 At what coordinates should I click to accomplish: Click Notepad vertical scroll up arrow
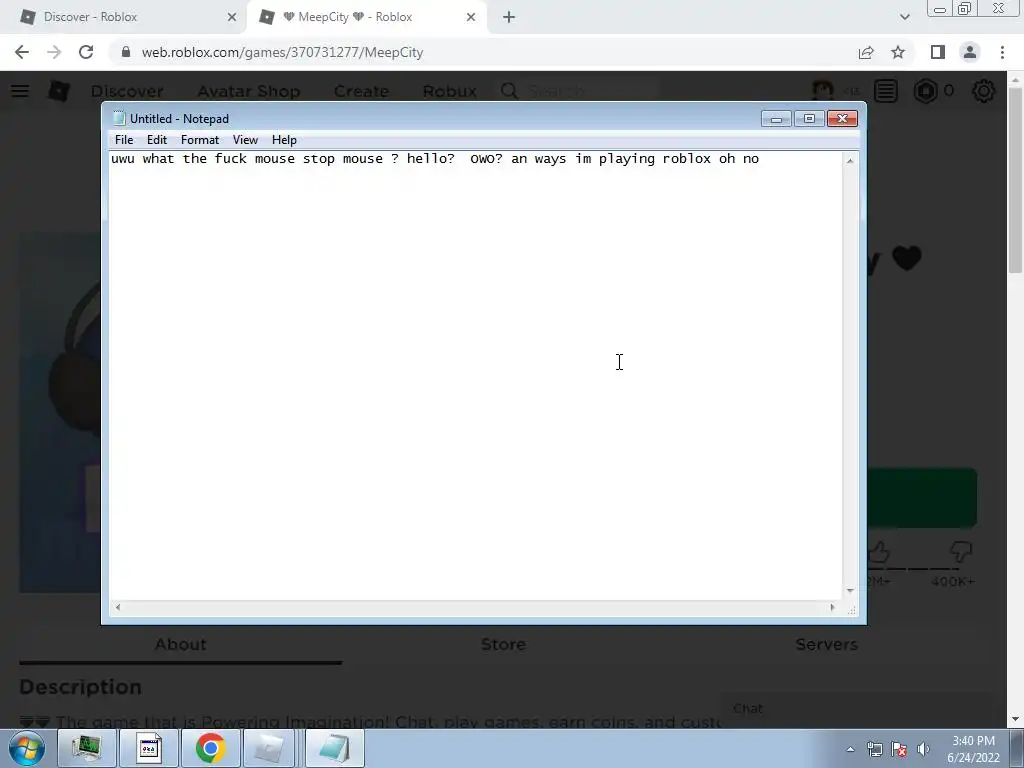click(x=850, y=161)
